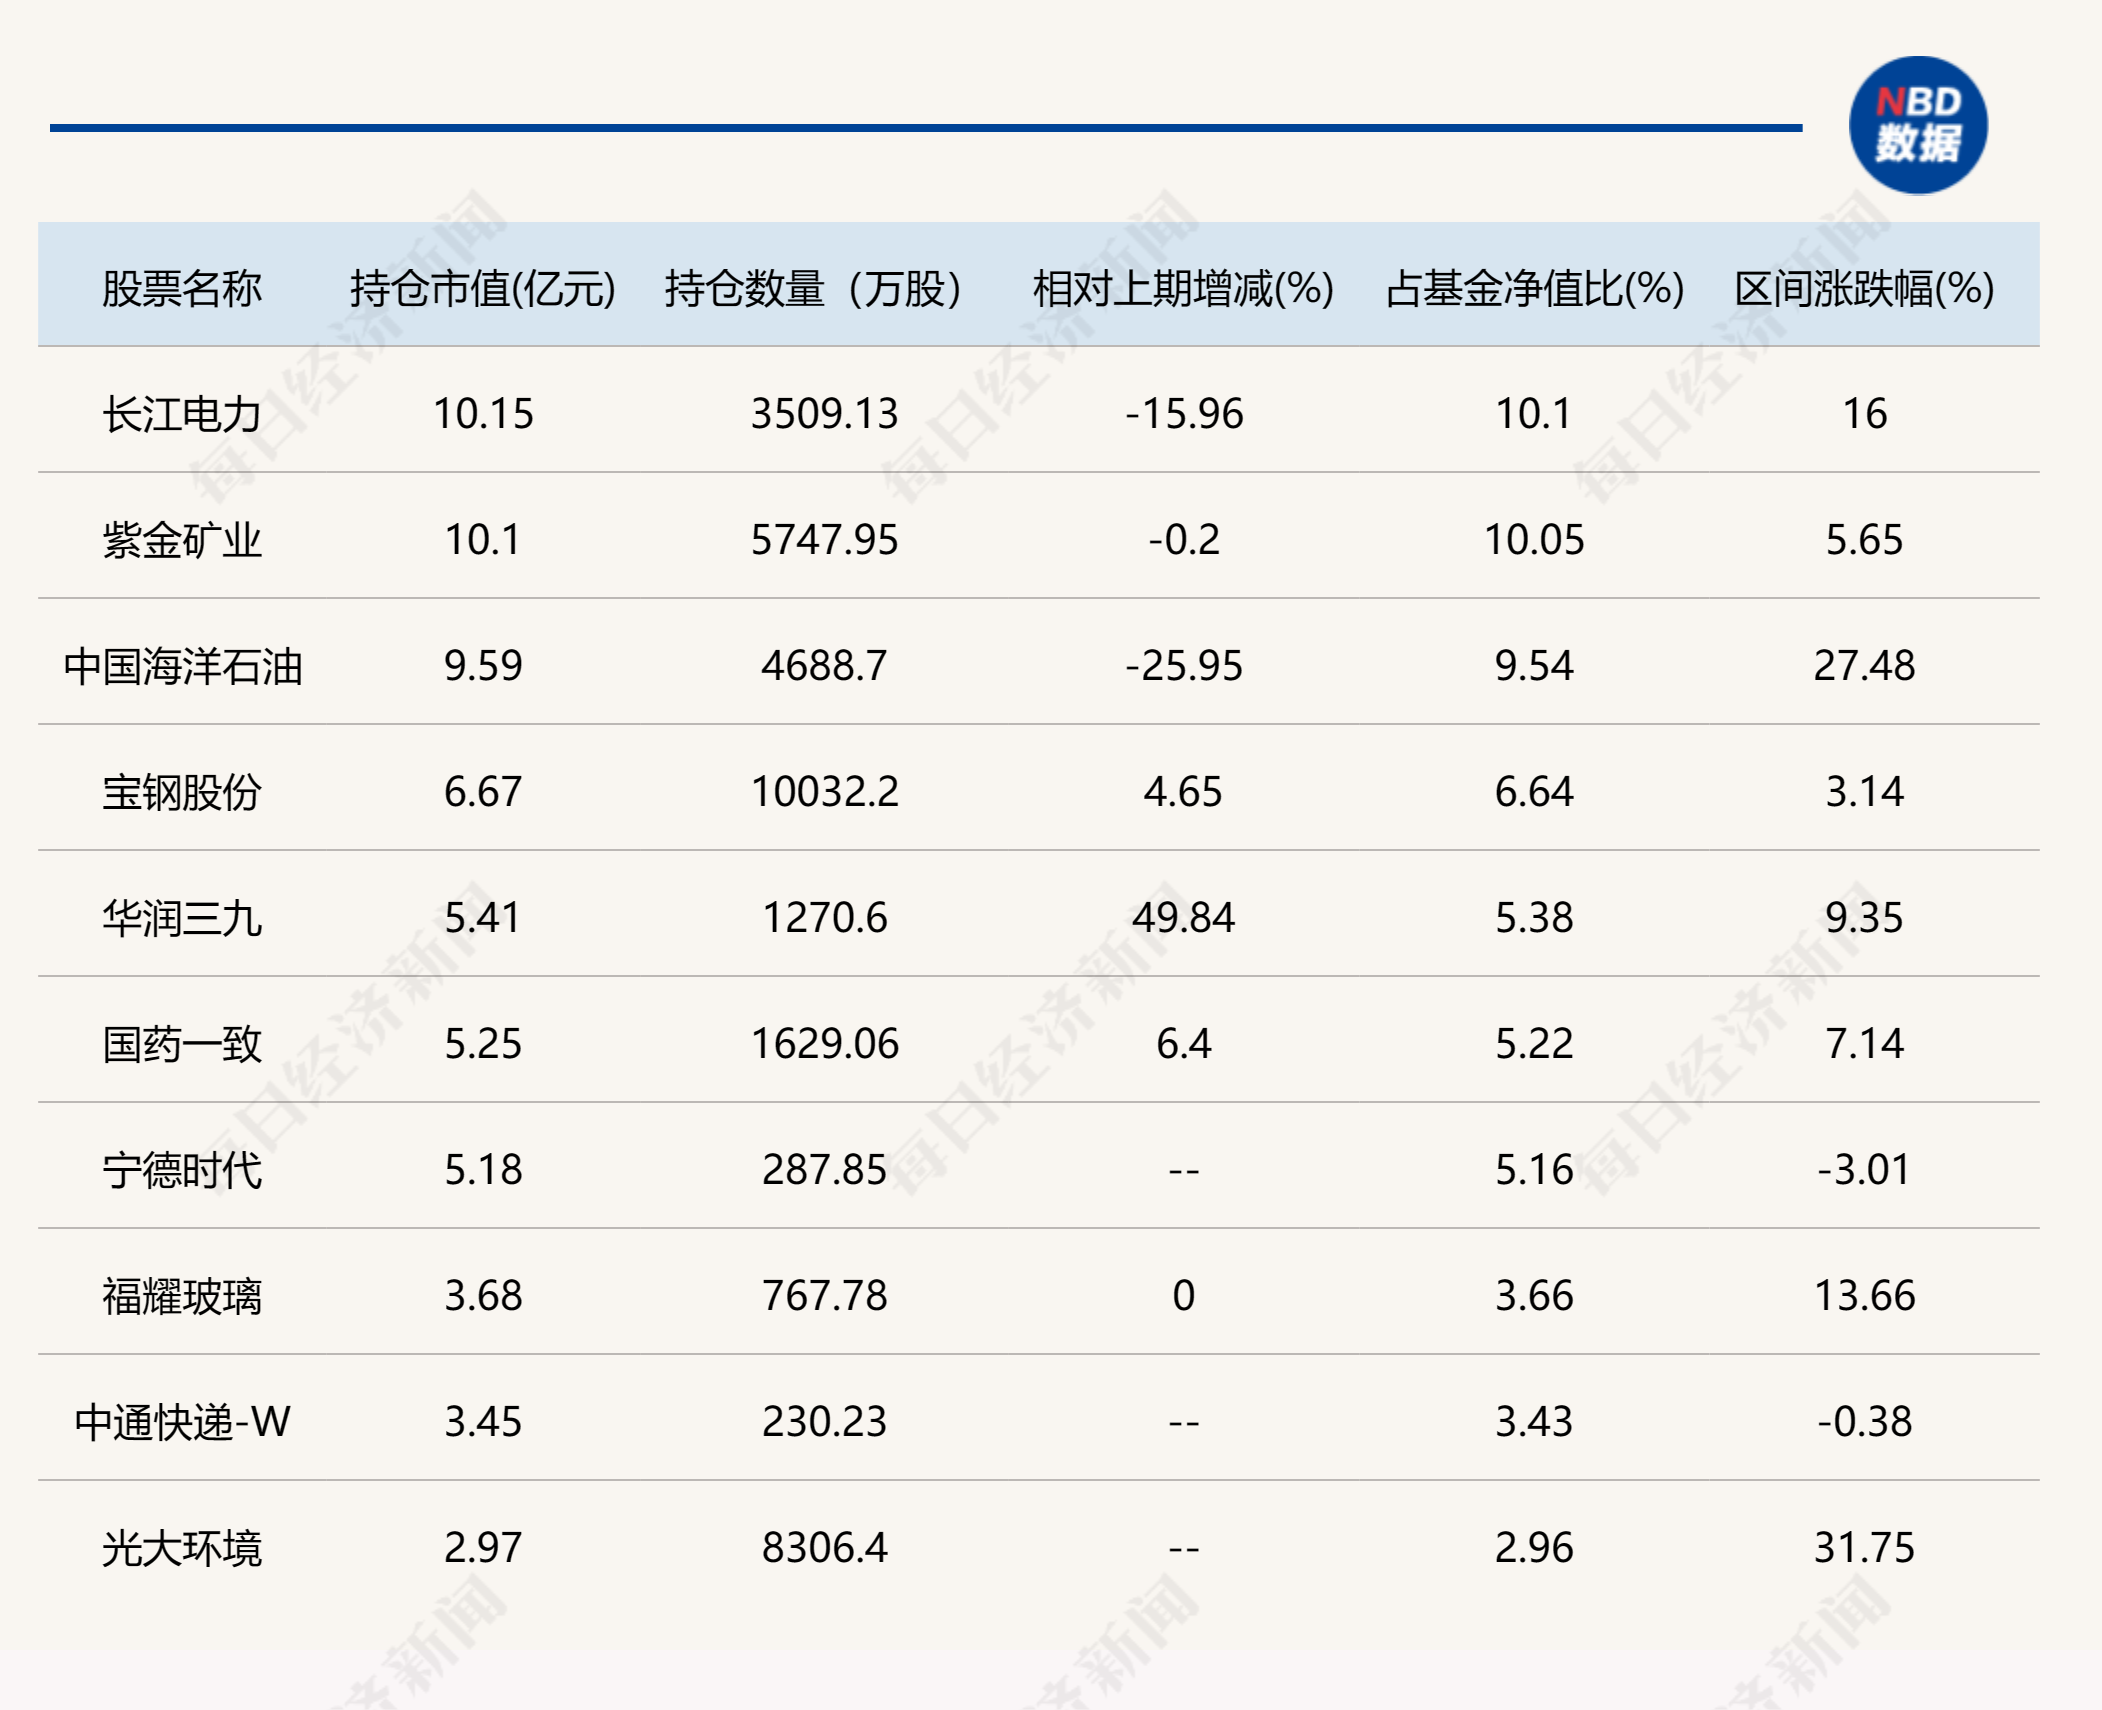This screenshot has width=2102, height=1710.
Task: Select 国药一致 change value 6.4
Action: tap(1183, 1044)
